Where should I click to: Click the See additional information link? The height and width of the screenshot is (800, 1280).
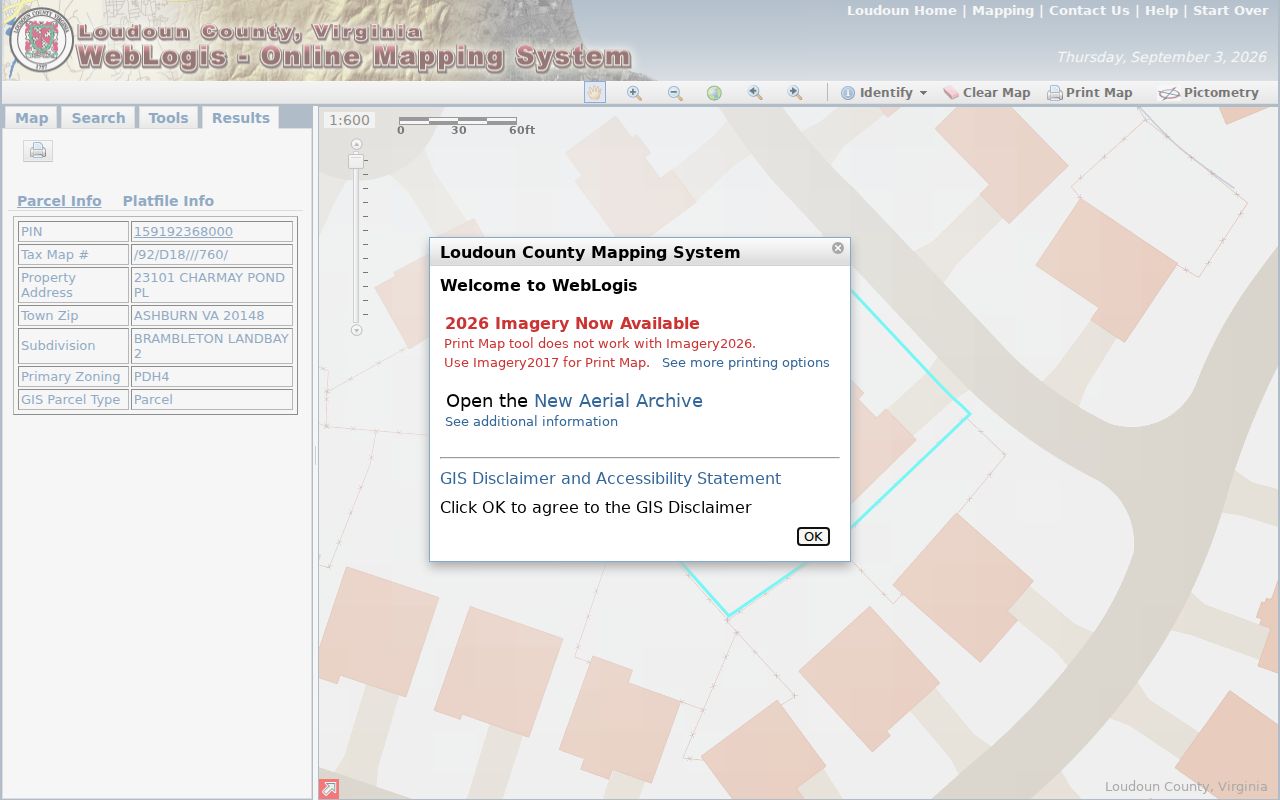(x=531, y=422)
